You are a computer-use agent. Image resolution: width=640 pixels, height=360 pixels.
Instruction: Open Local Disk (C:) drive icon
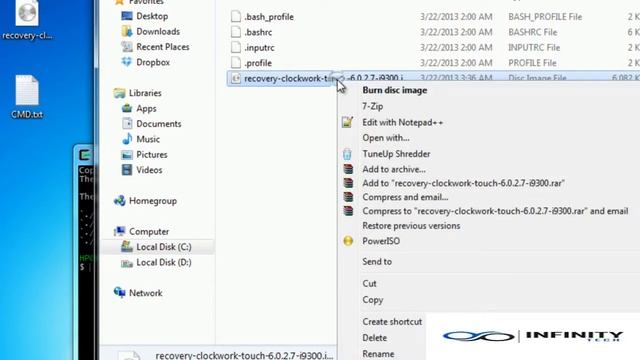click(127, 247)
